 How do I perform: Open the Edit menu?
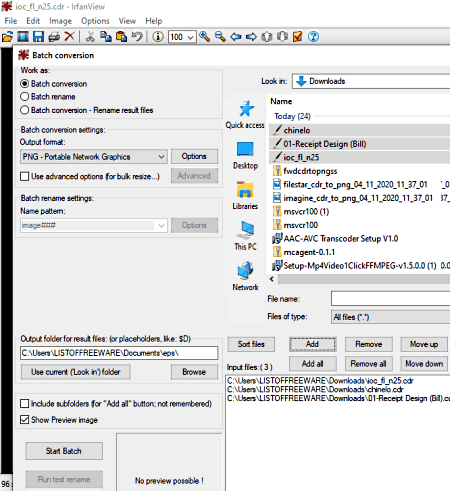(x=33, y=21)
